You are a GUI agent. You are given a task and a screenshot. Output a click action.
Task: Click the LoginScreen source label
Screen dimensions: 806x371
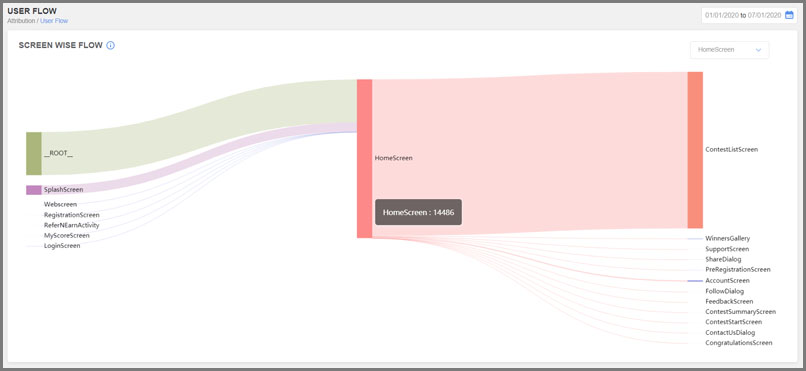pyautogui.click(x=62, y=246)
